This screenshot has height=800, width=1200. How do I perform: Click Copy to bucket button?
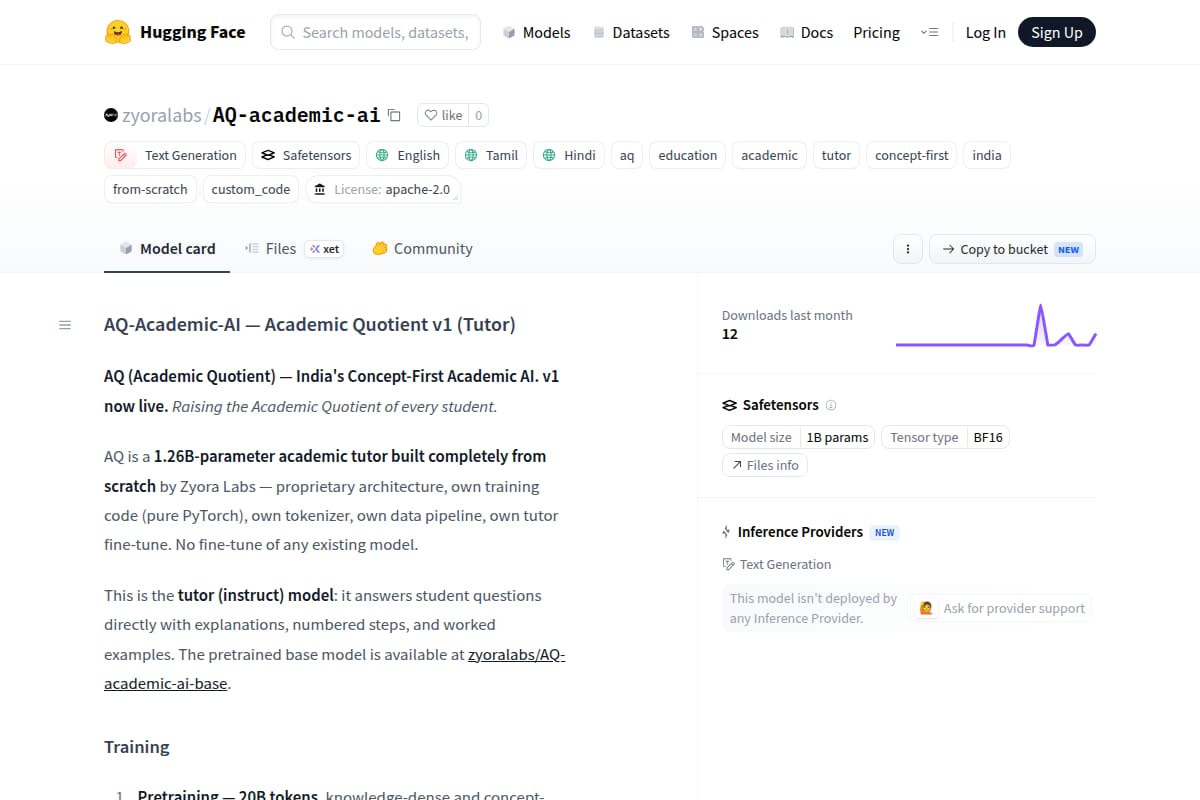coord(1012,249)
